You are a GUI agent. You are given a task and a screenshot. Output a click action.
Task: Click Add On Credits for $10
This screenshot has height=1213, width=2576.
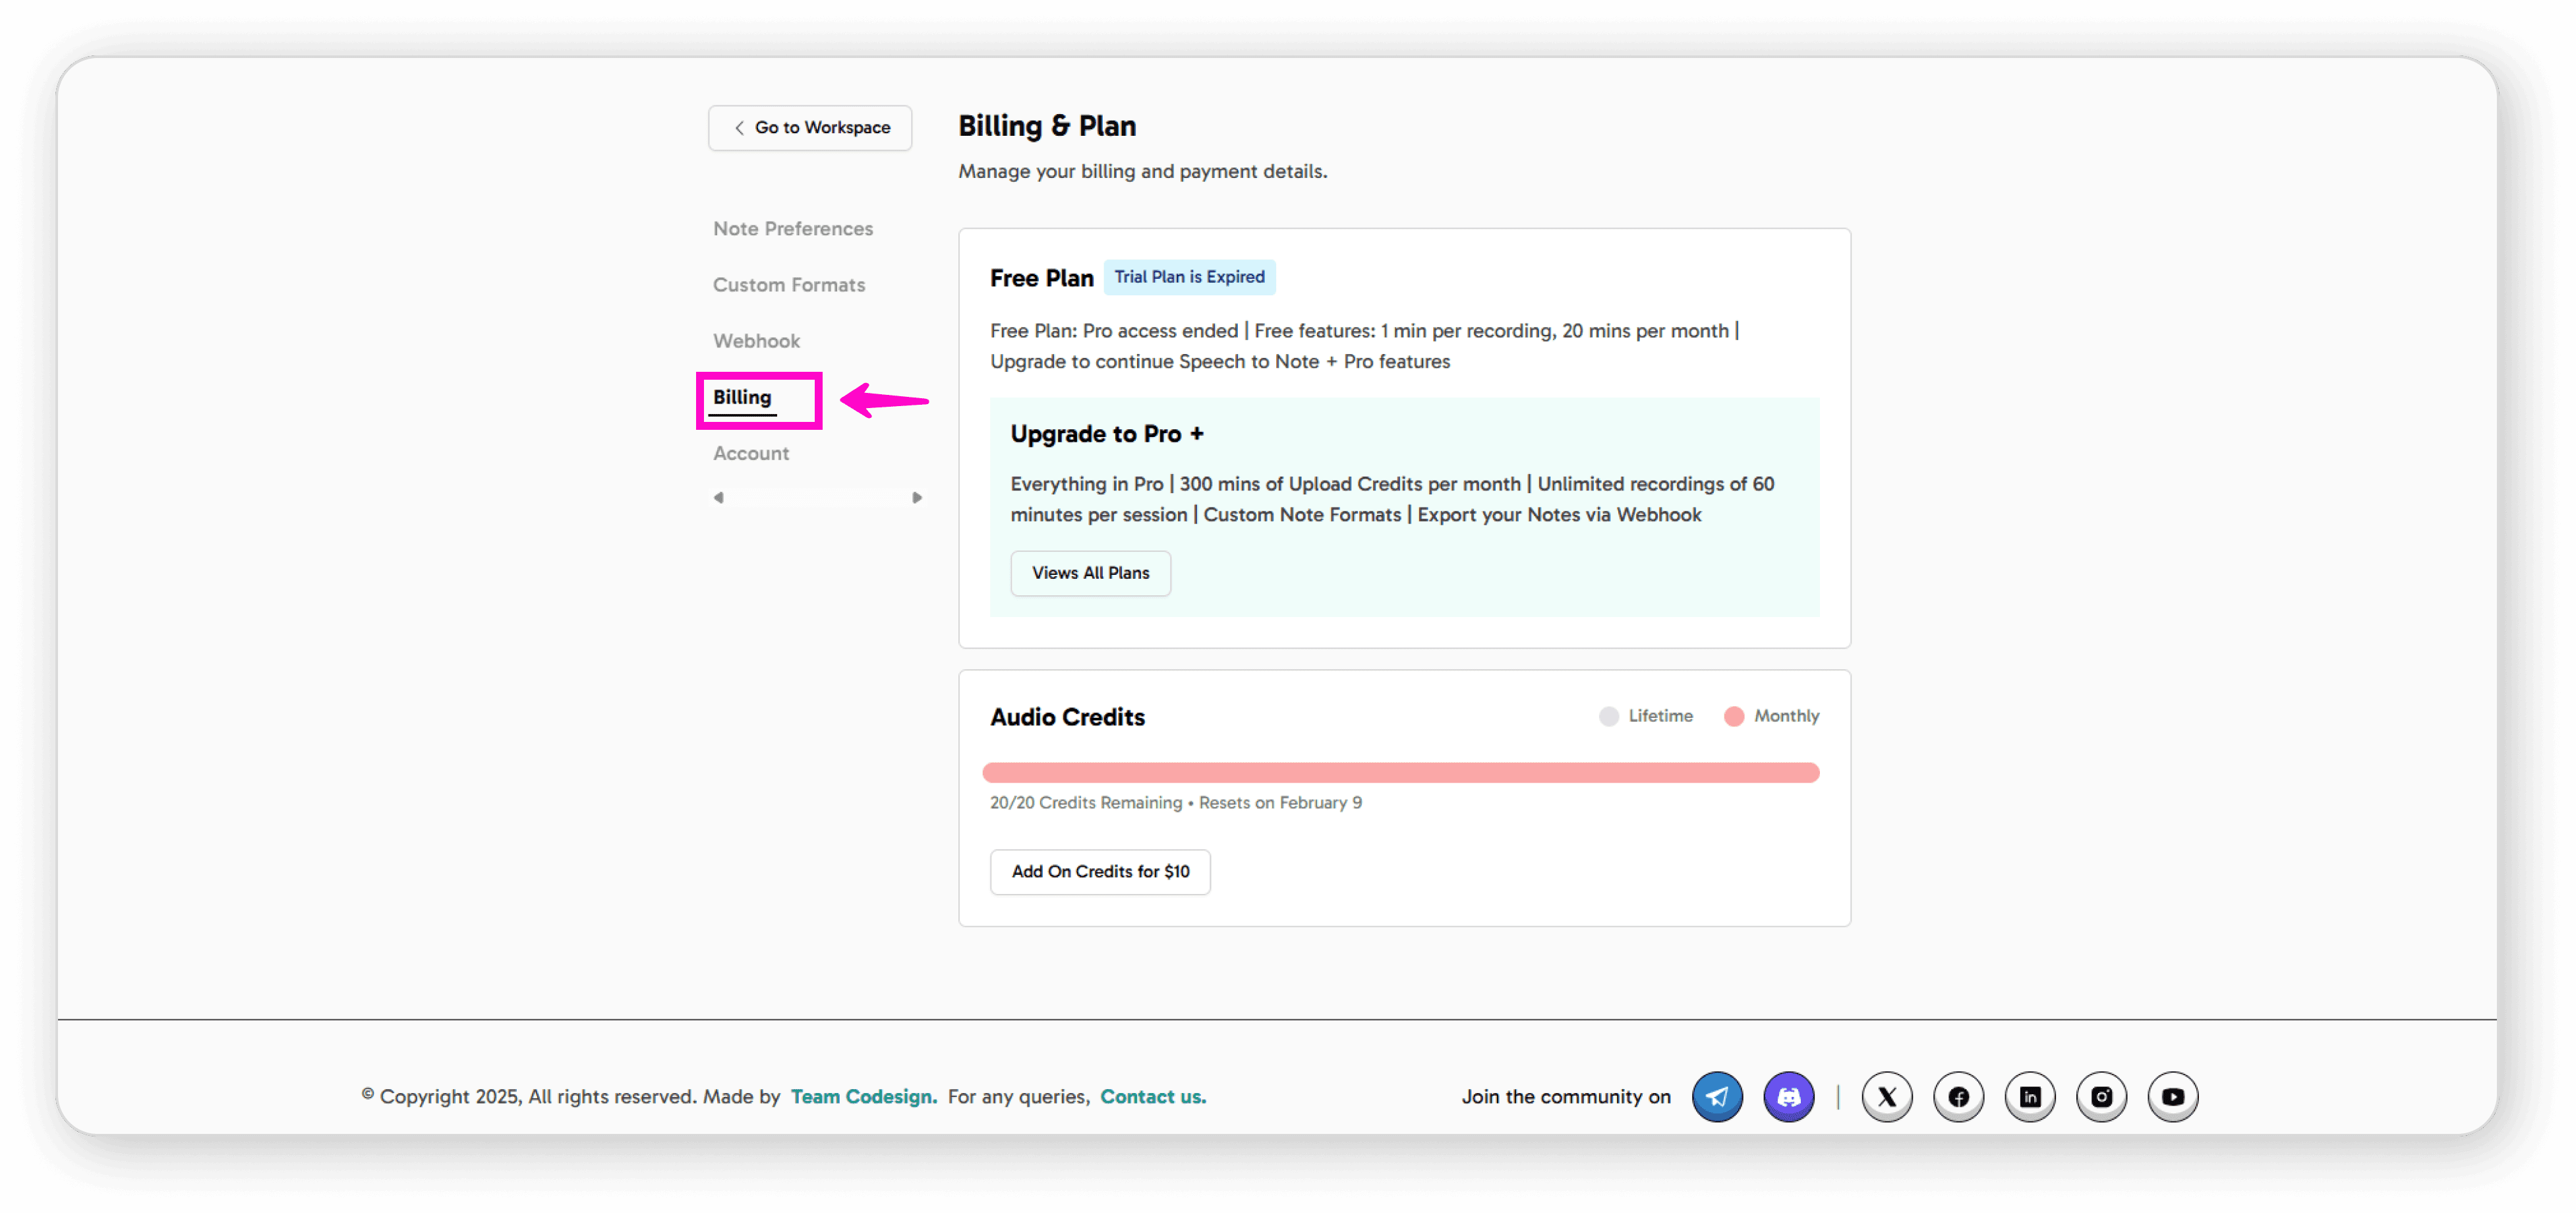pos(1100,871)
